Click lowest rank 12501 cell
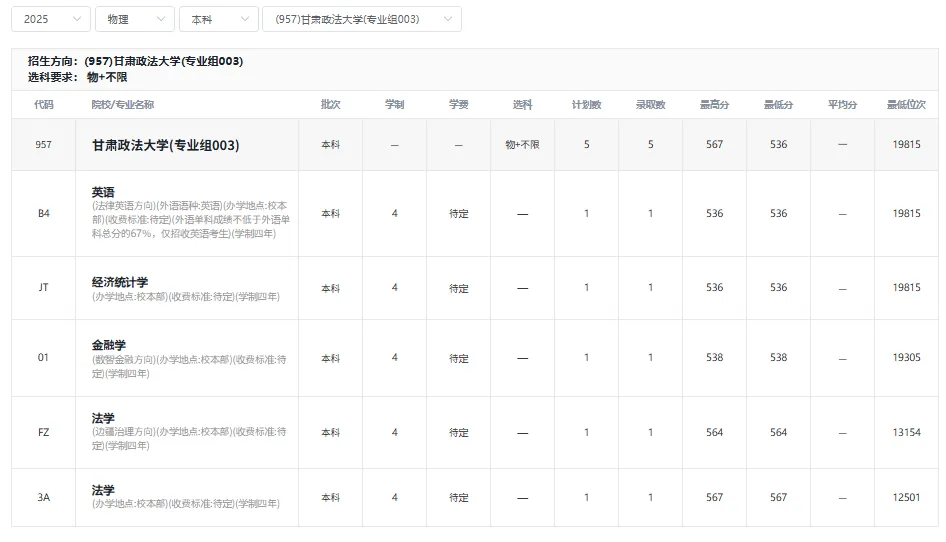Viewport: 946px width, 542px height. (x=906, y=497)
